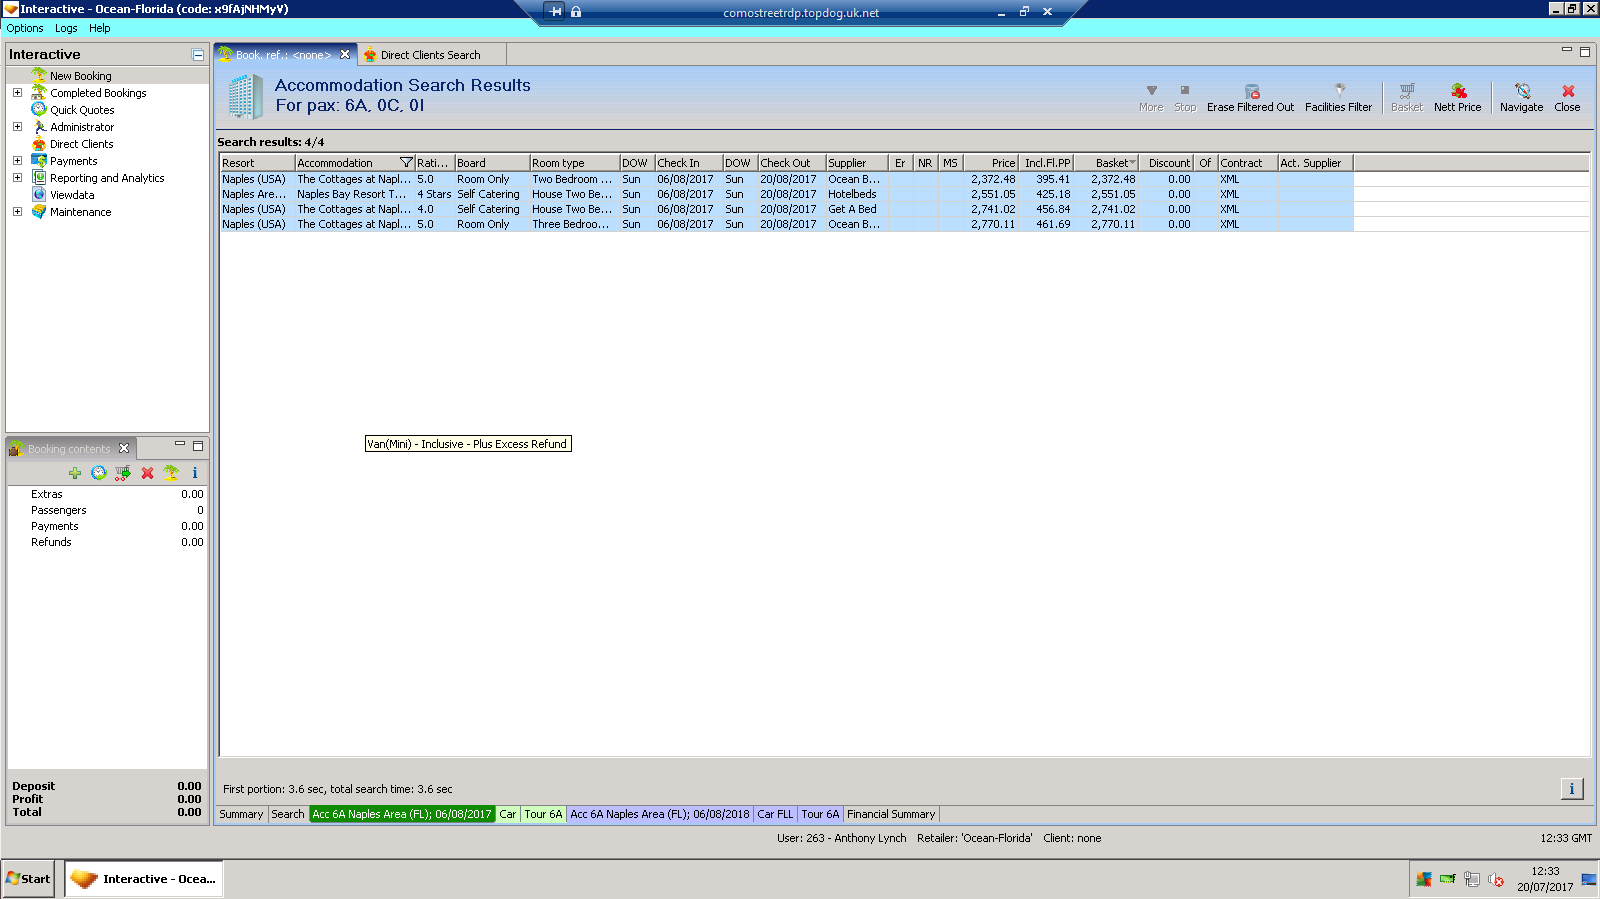Click the red delete X in Booking contents toolbar
The width and height of the screenshot is (1600, 899).
(x=147, y=473)
